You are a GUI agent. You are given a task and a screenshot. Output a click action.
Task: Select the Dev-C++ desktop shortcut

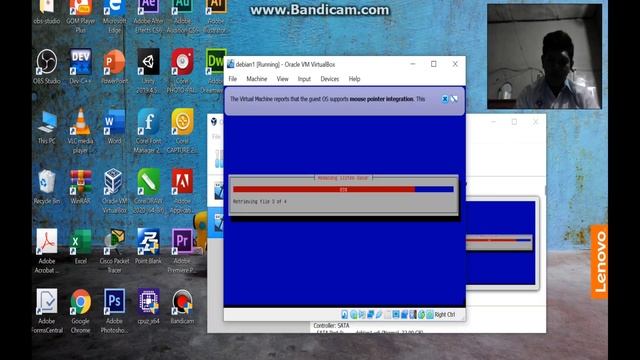[80, 67]
